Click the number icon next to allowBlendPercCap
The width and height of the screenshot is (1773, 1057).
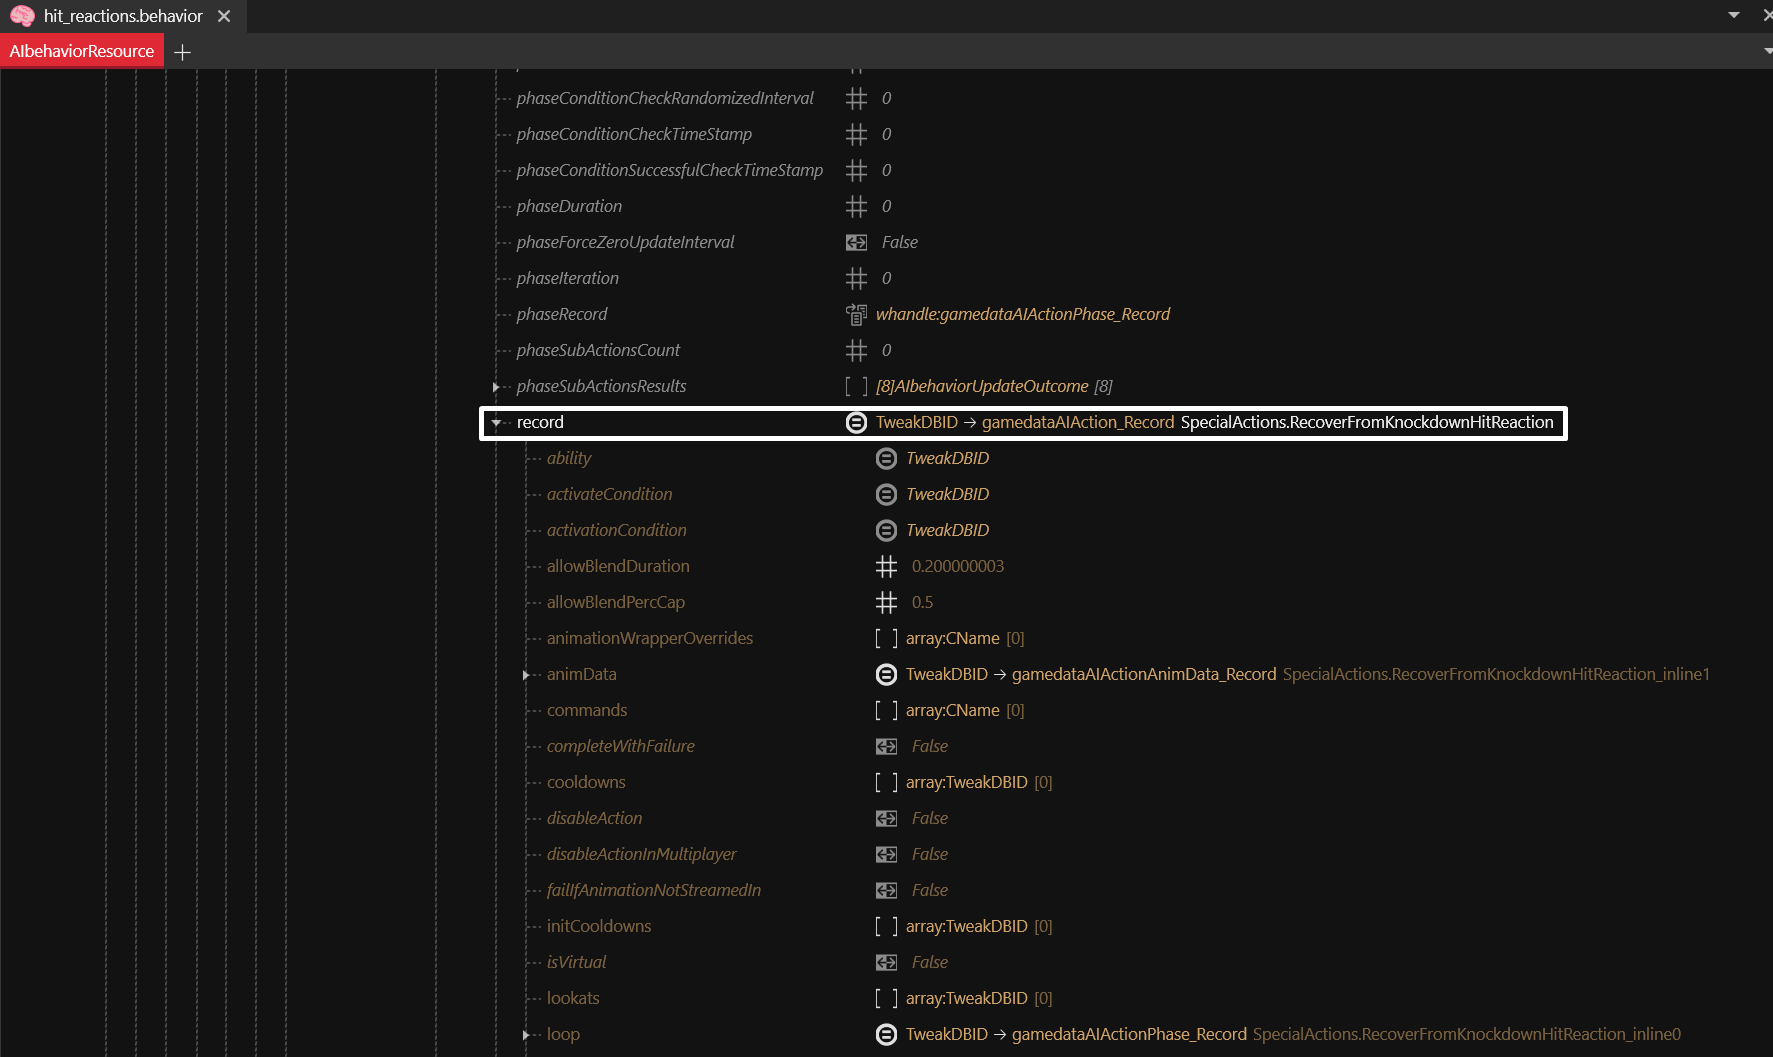(x=886, y=602)
